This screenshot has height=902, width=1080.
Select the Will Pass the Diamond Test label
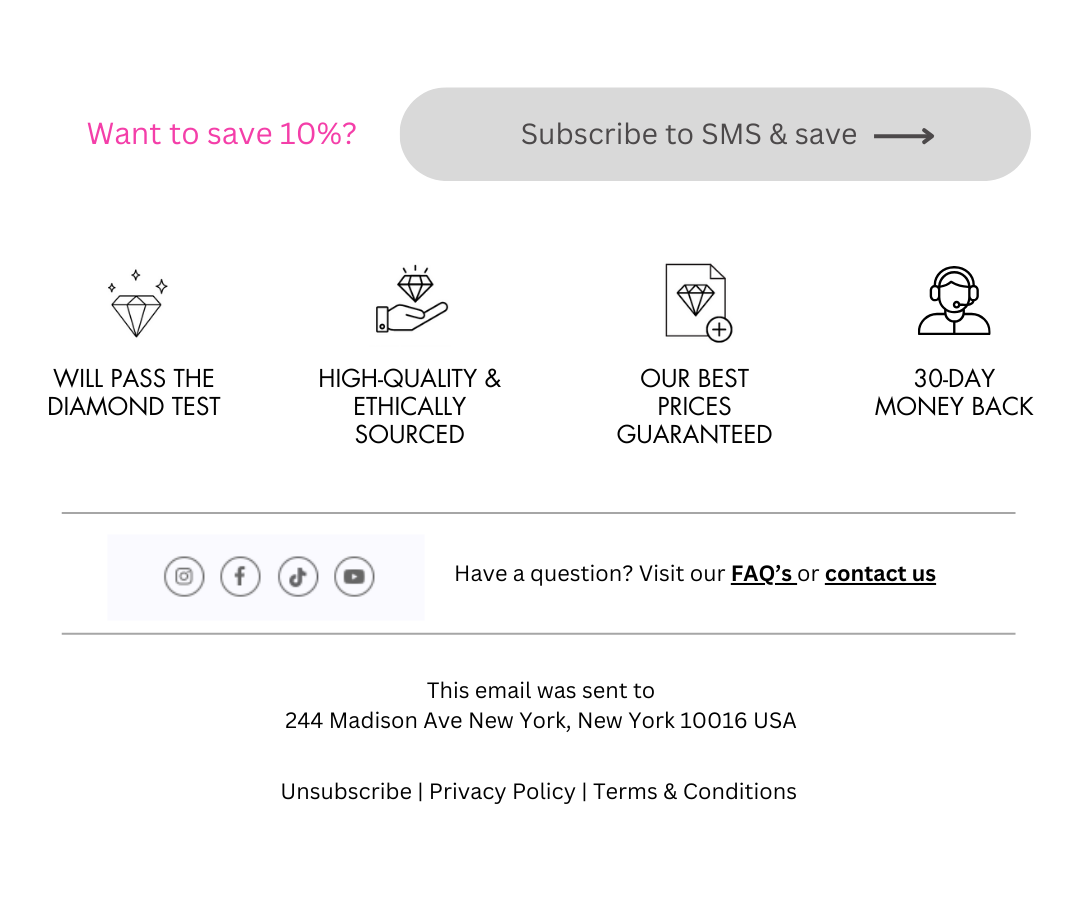pos(134,392)
